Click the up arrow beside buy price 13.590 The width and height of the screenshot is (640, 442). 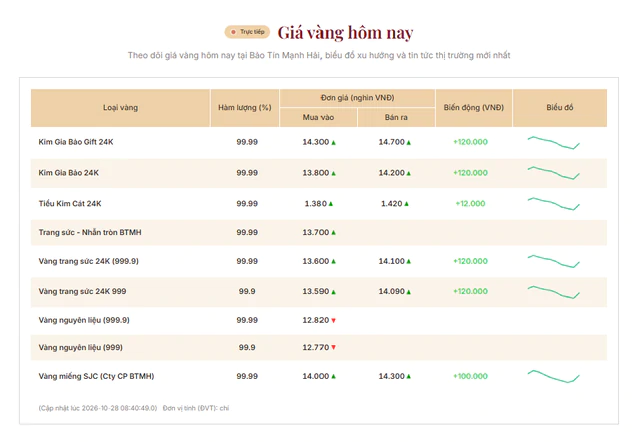333,292
